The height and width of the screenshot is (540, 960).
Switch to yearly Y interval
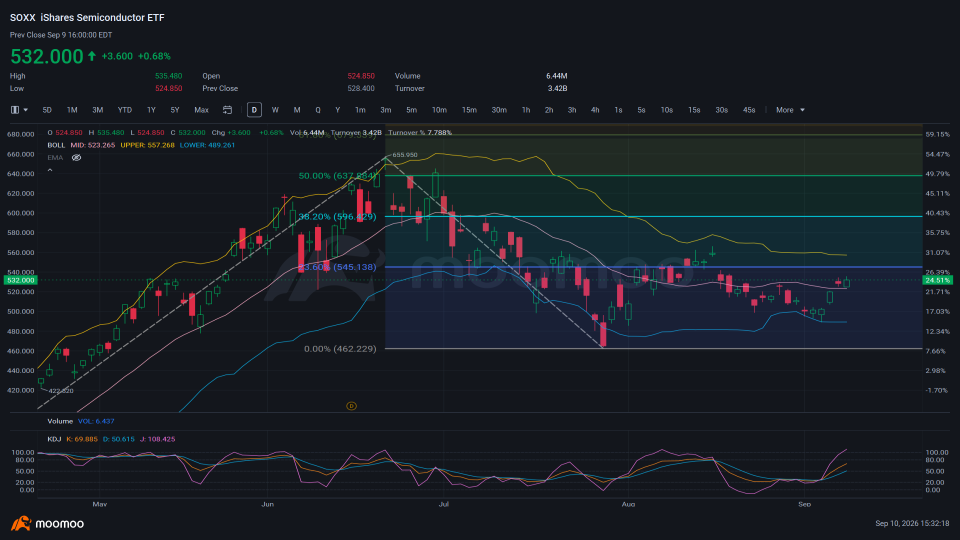pyautogui.click(x=337, y=110)
